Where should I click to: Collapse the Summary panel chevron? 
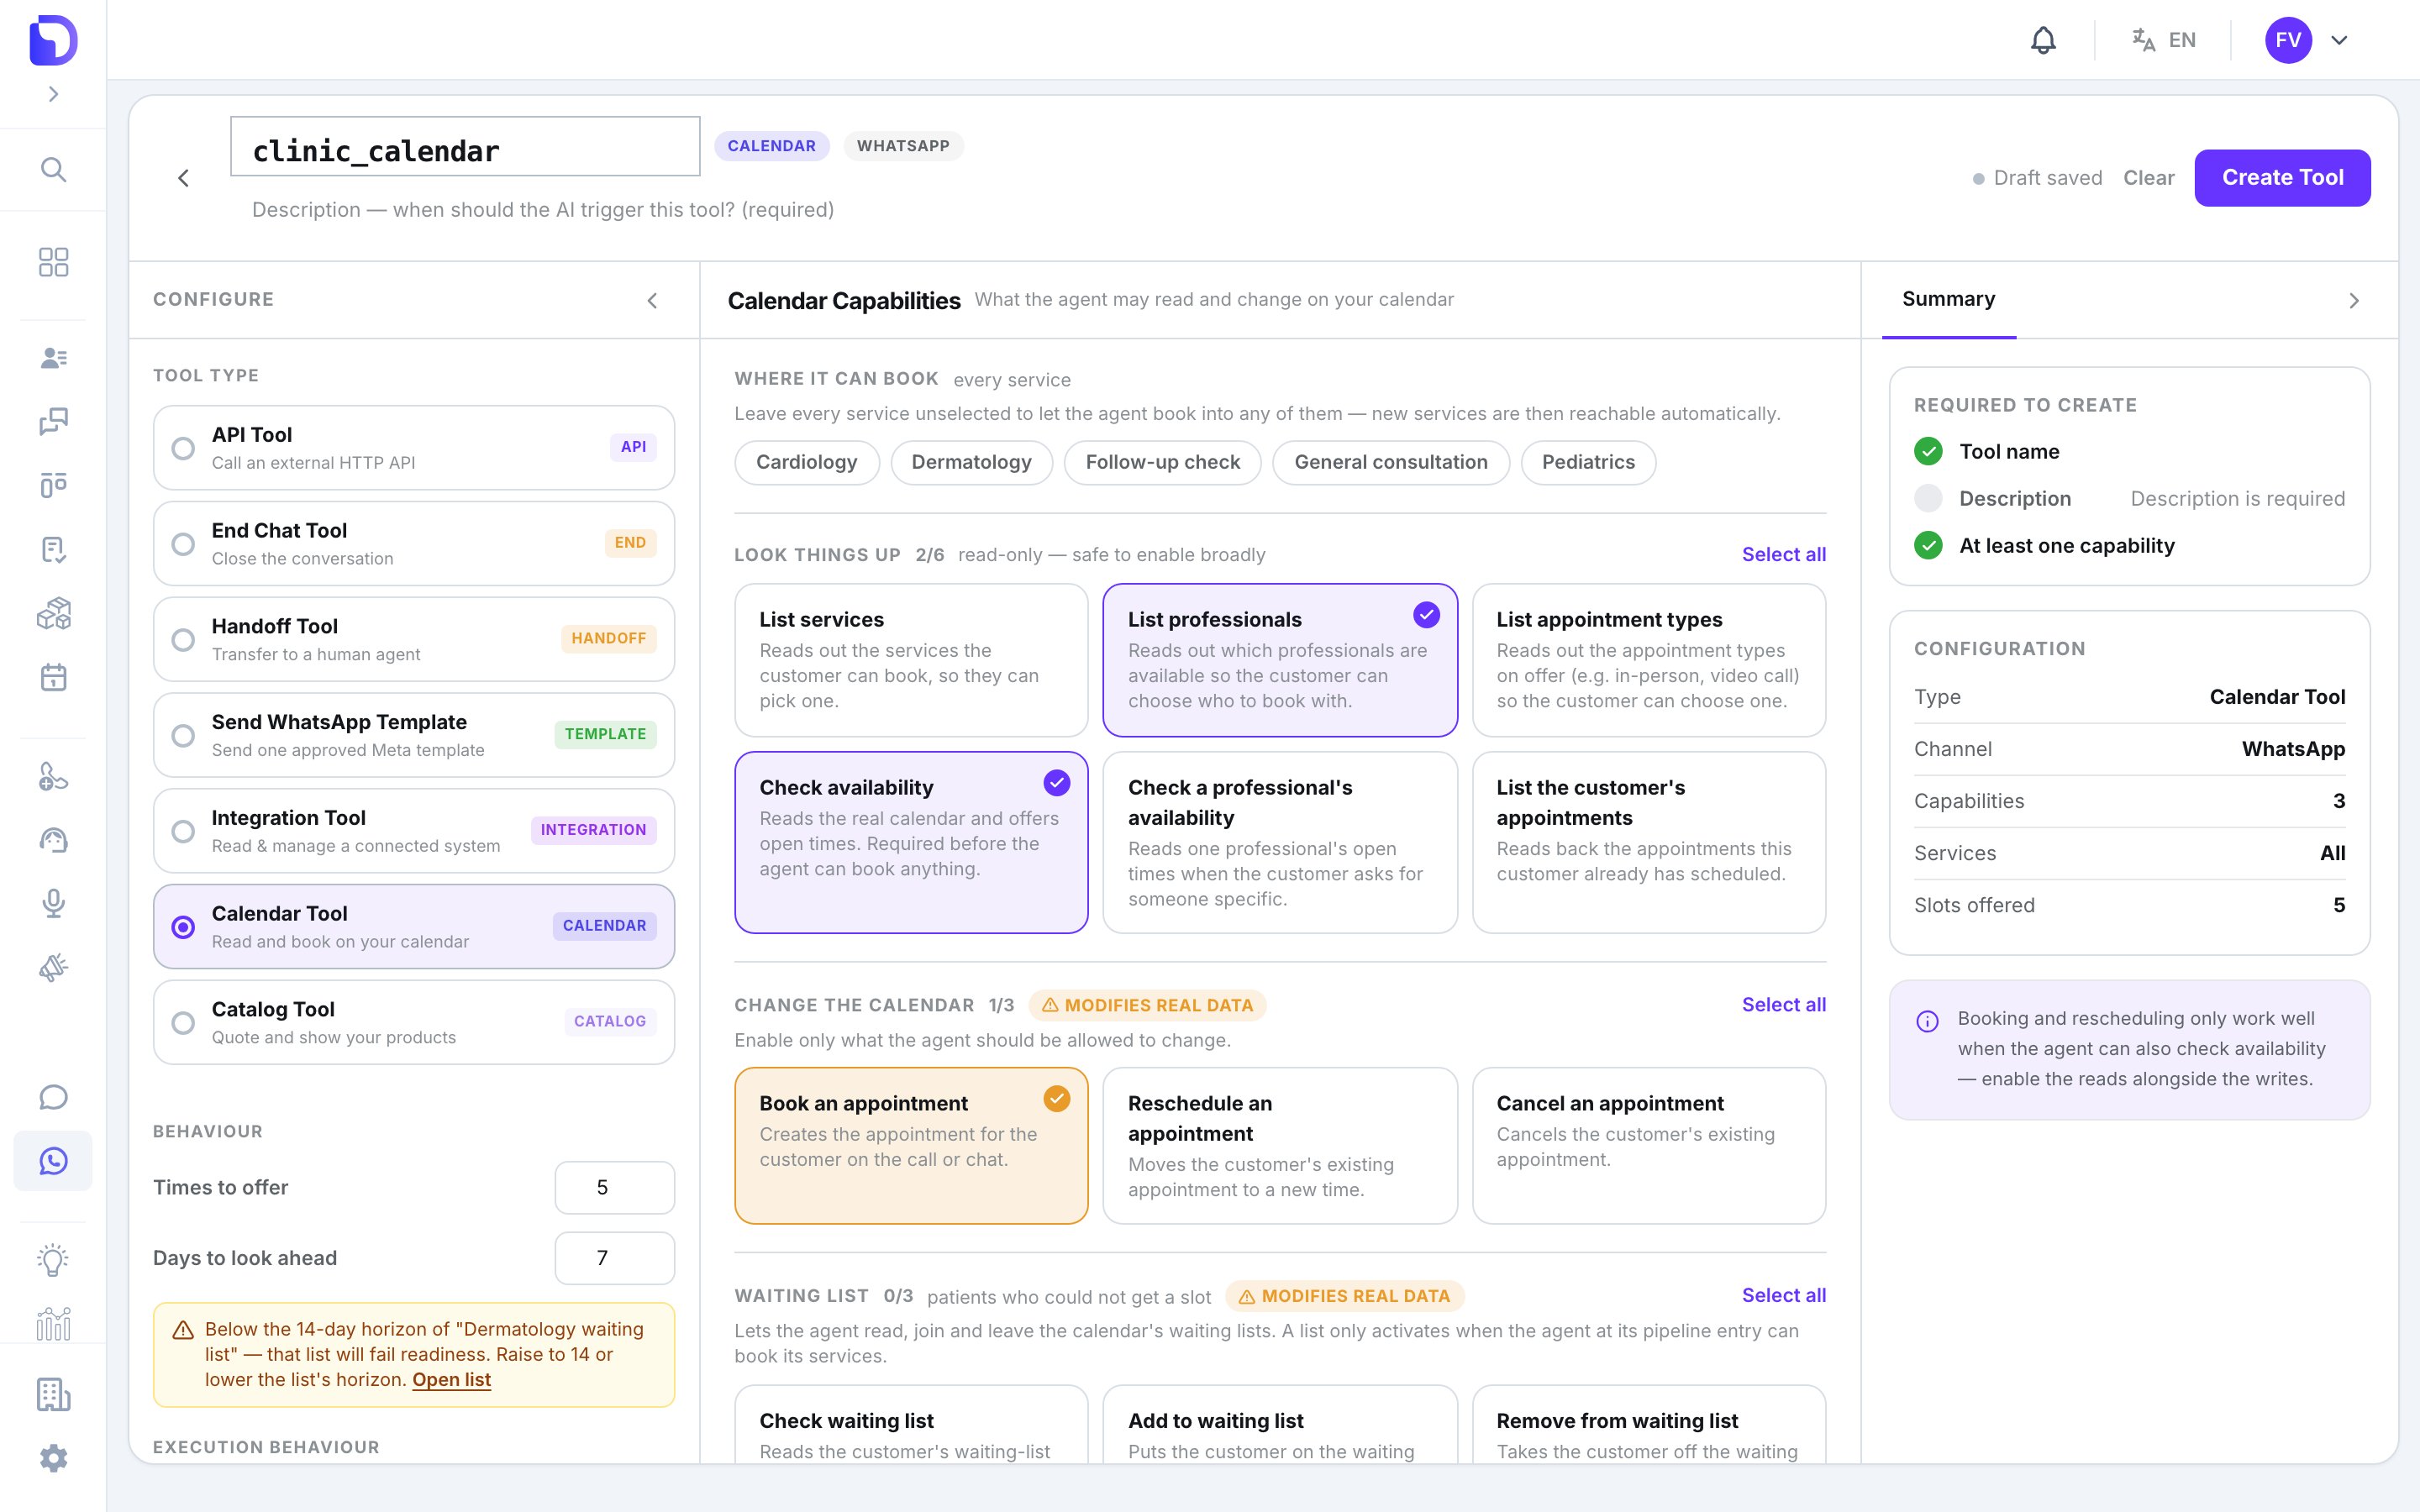tap(2354, 301)
